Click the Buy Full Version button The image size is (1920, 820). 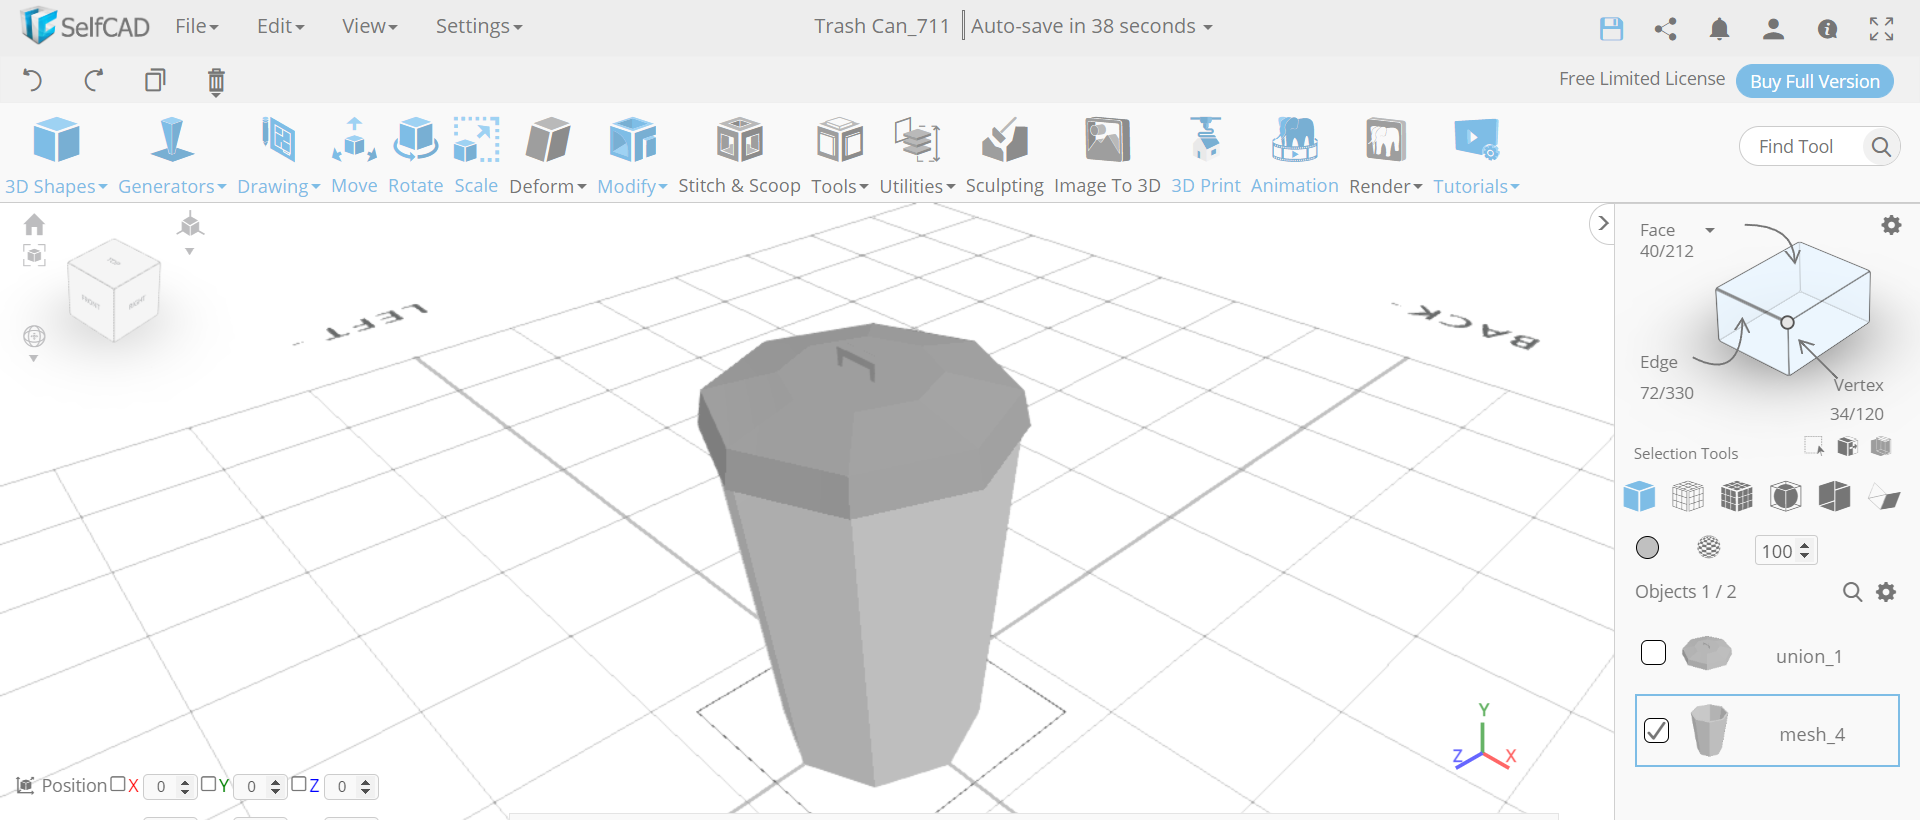click(x=1815, y=81)
